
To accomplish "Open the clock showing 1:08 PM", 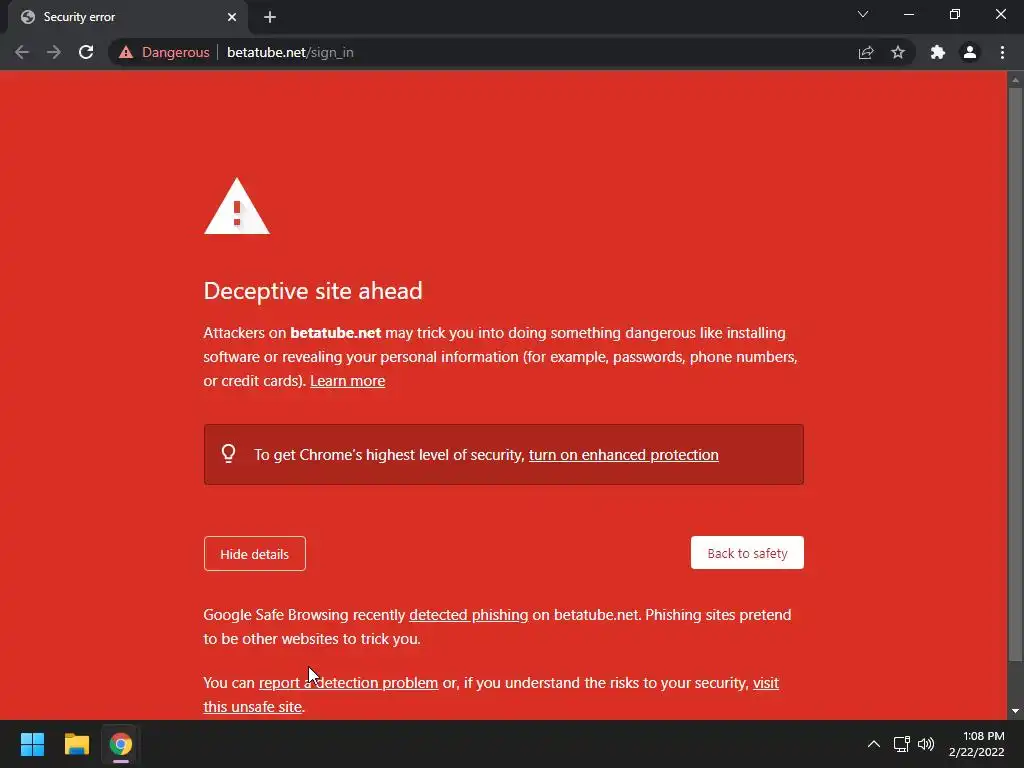I will (x=976, y=744).
